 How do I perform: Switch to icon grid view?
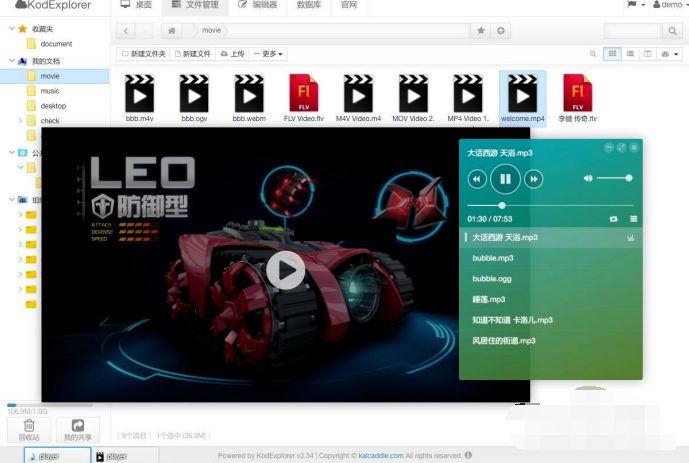click(x=612, y=54)
